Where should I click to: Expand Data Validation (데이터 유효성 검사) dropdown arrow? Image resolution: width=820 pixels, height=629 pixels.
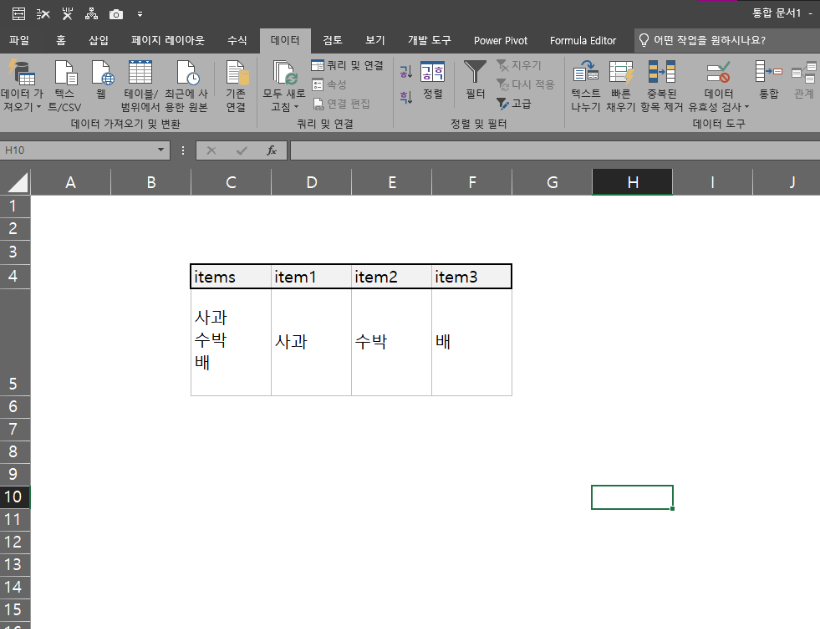(747, 107)
